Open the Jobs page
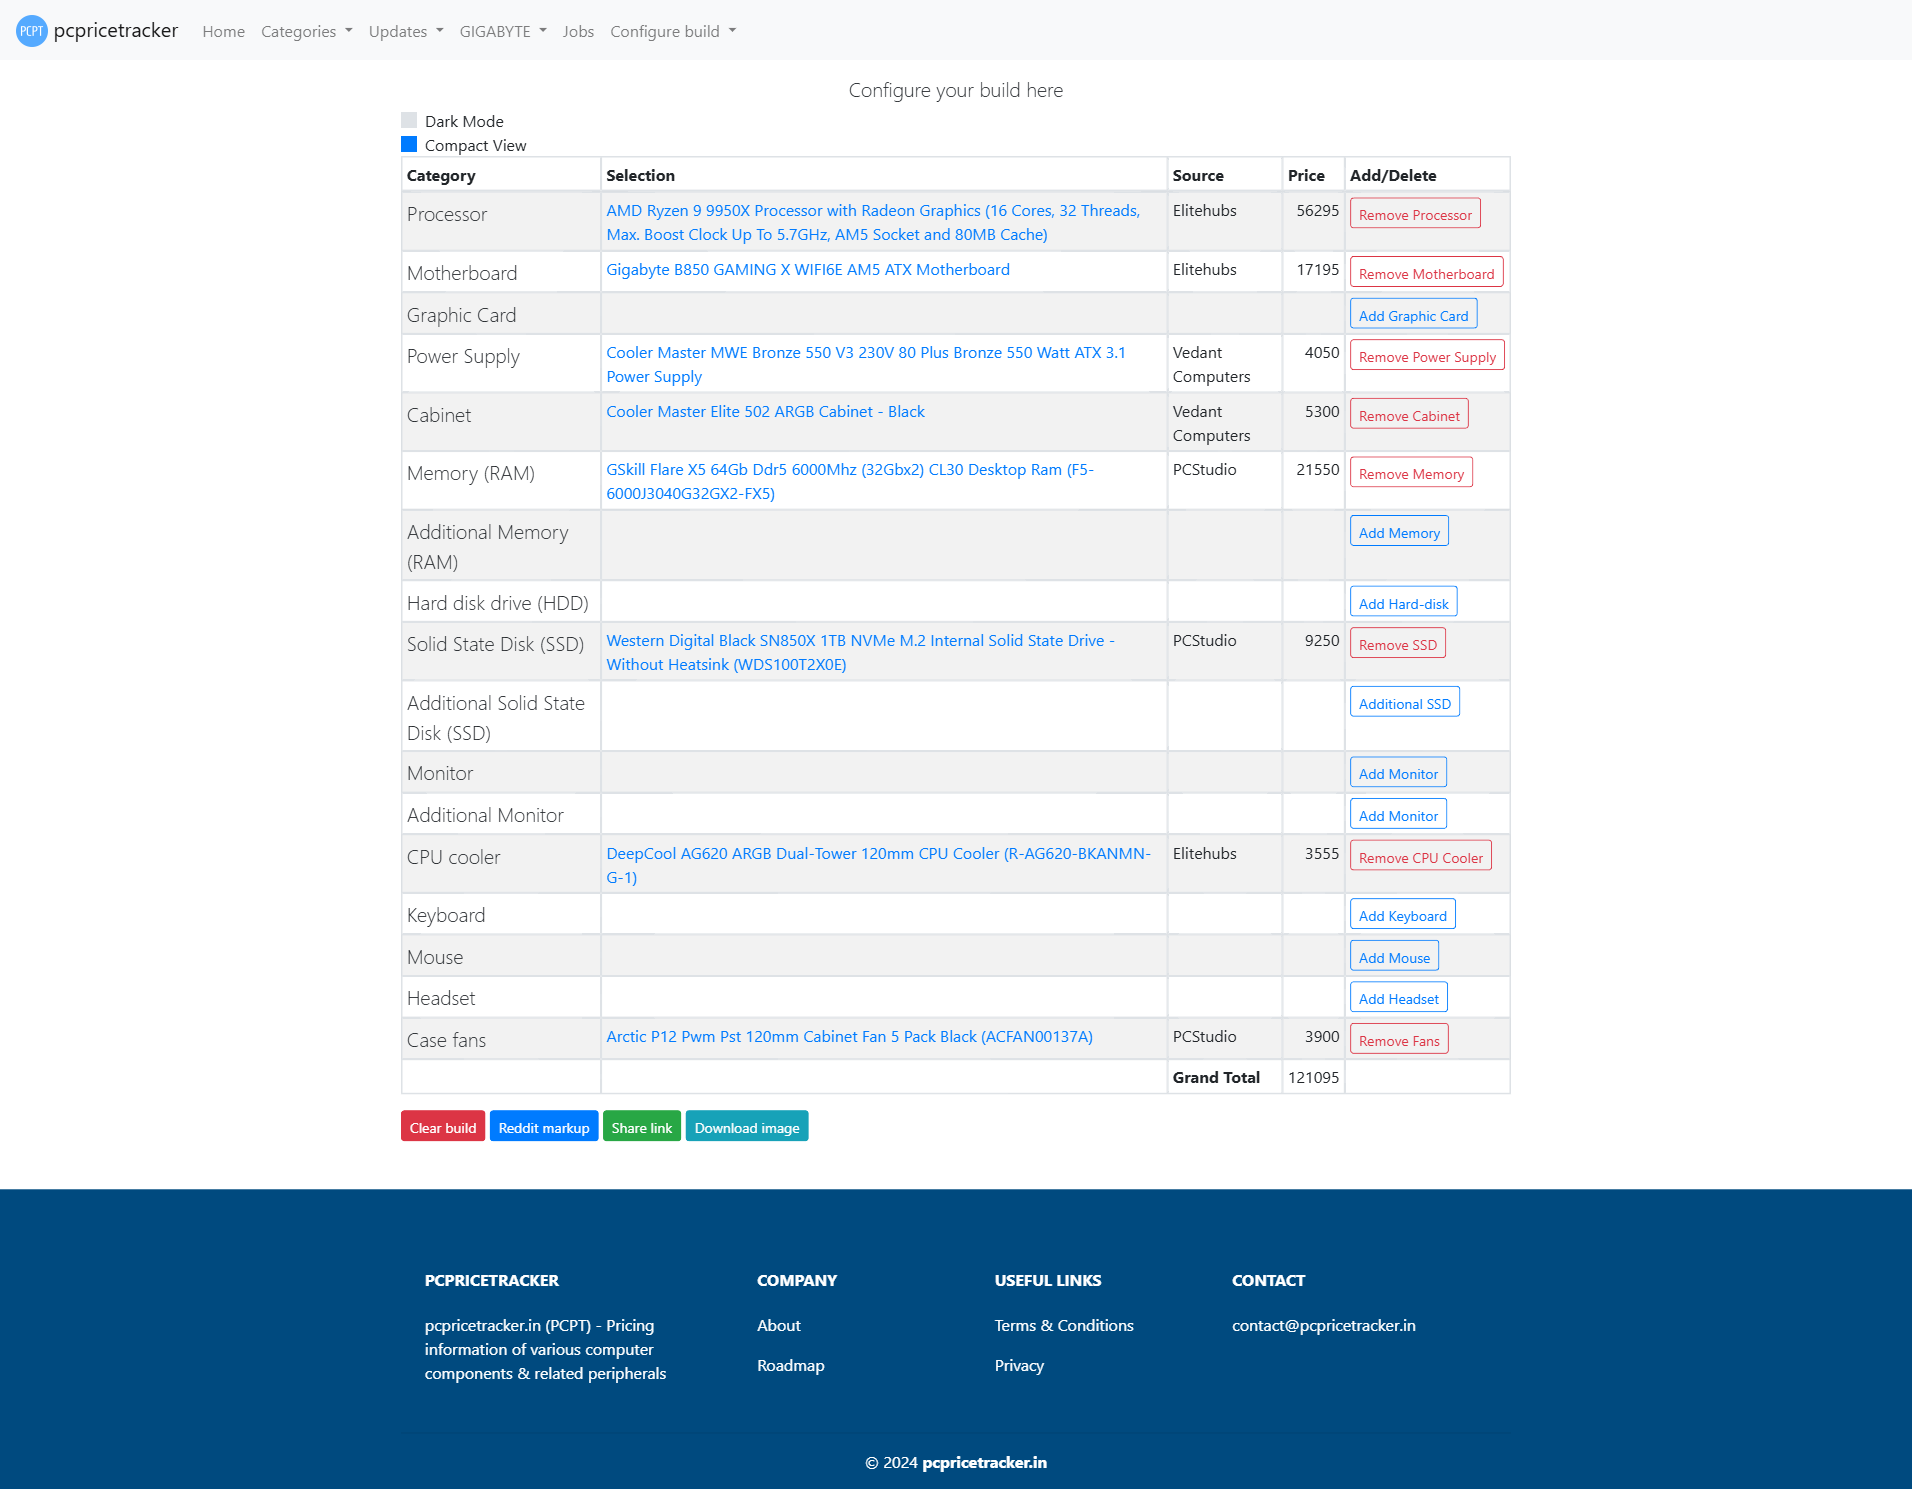Image resolution: width=1912 pixels, height=1489 pixels. pos(578,31)
